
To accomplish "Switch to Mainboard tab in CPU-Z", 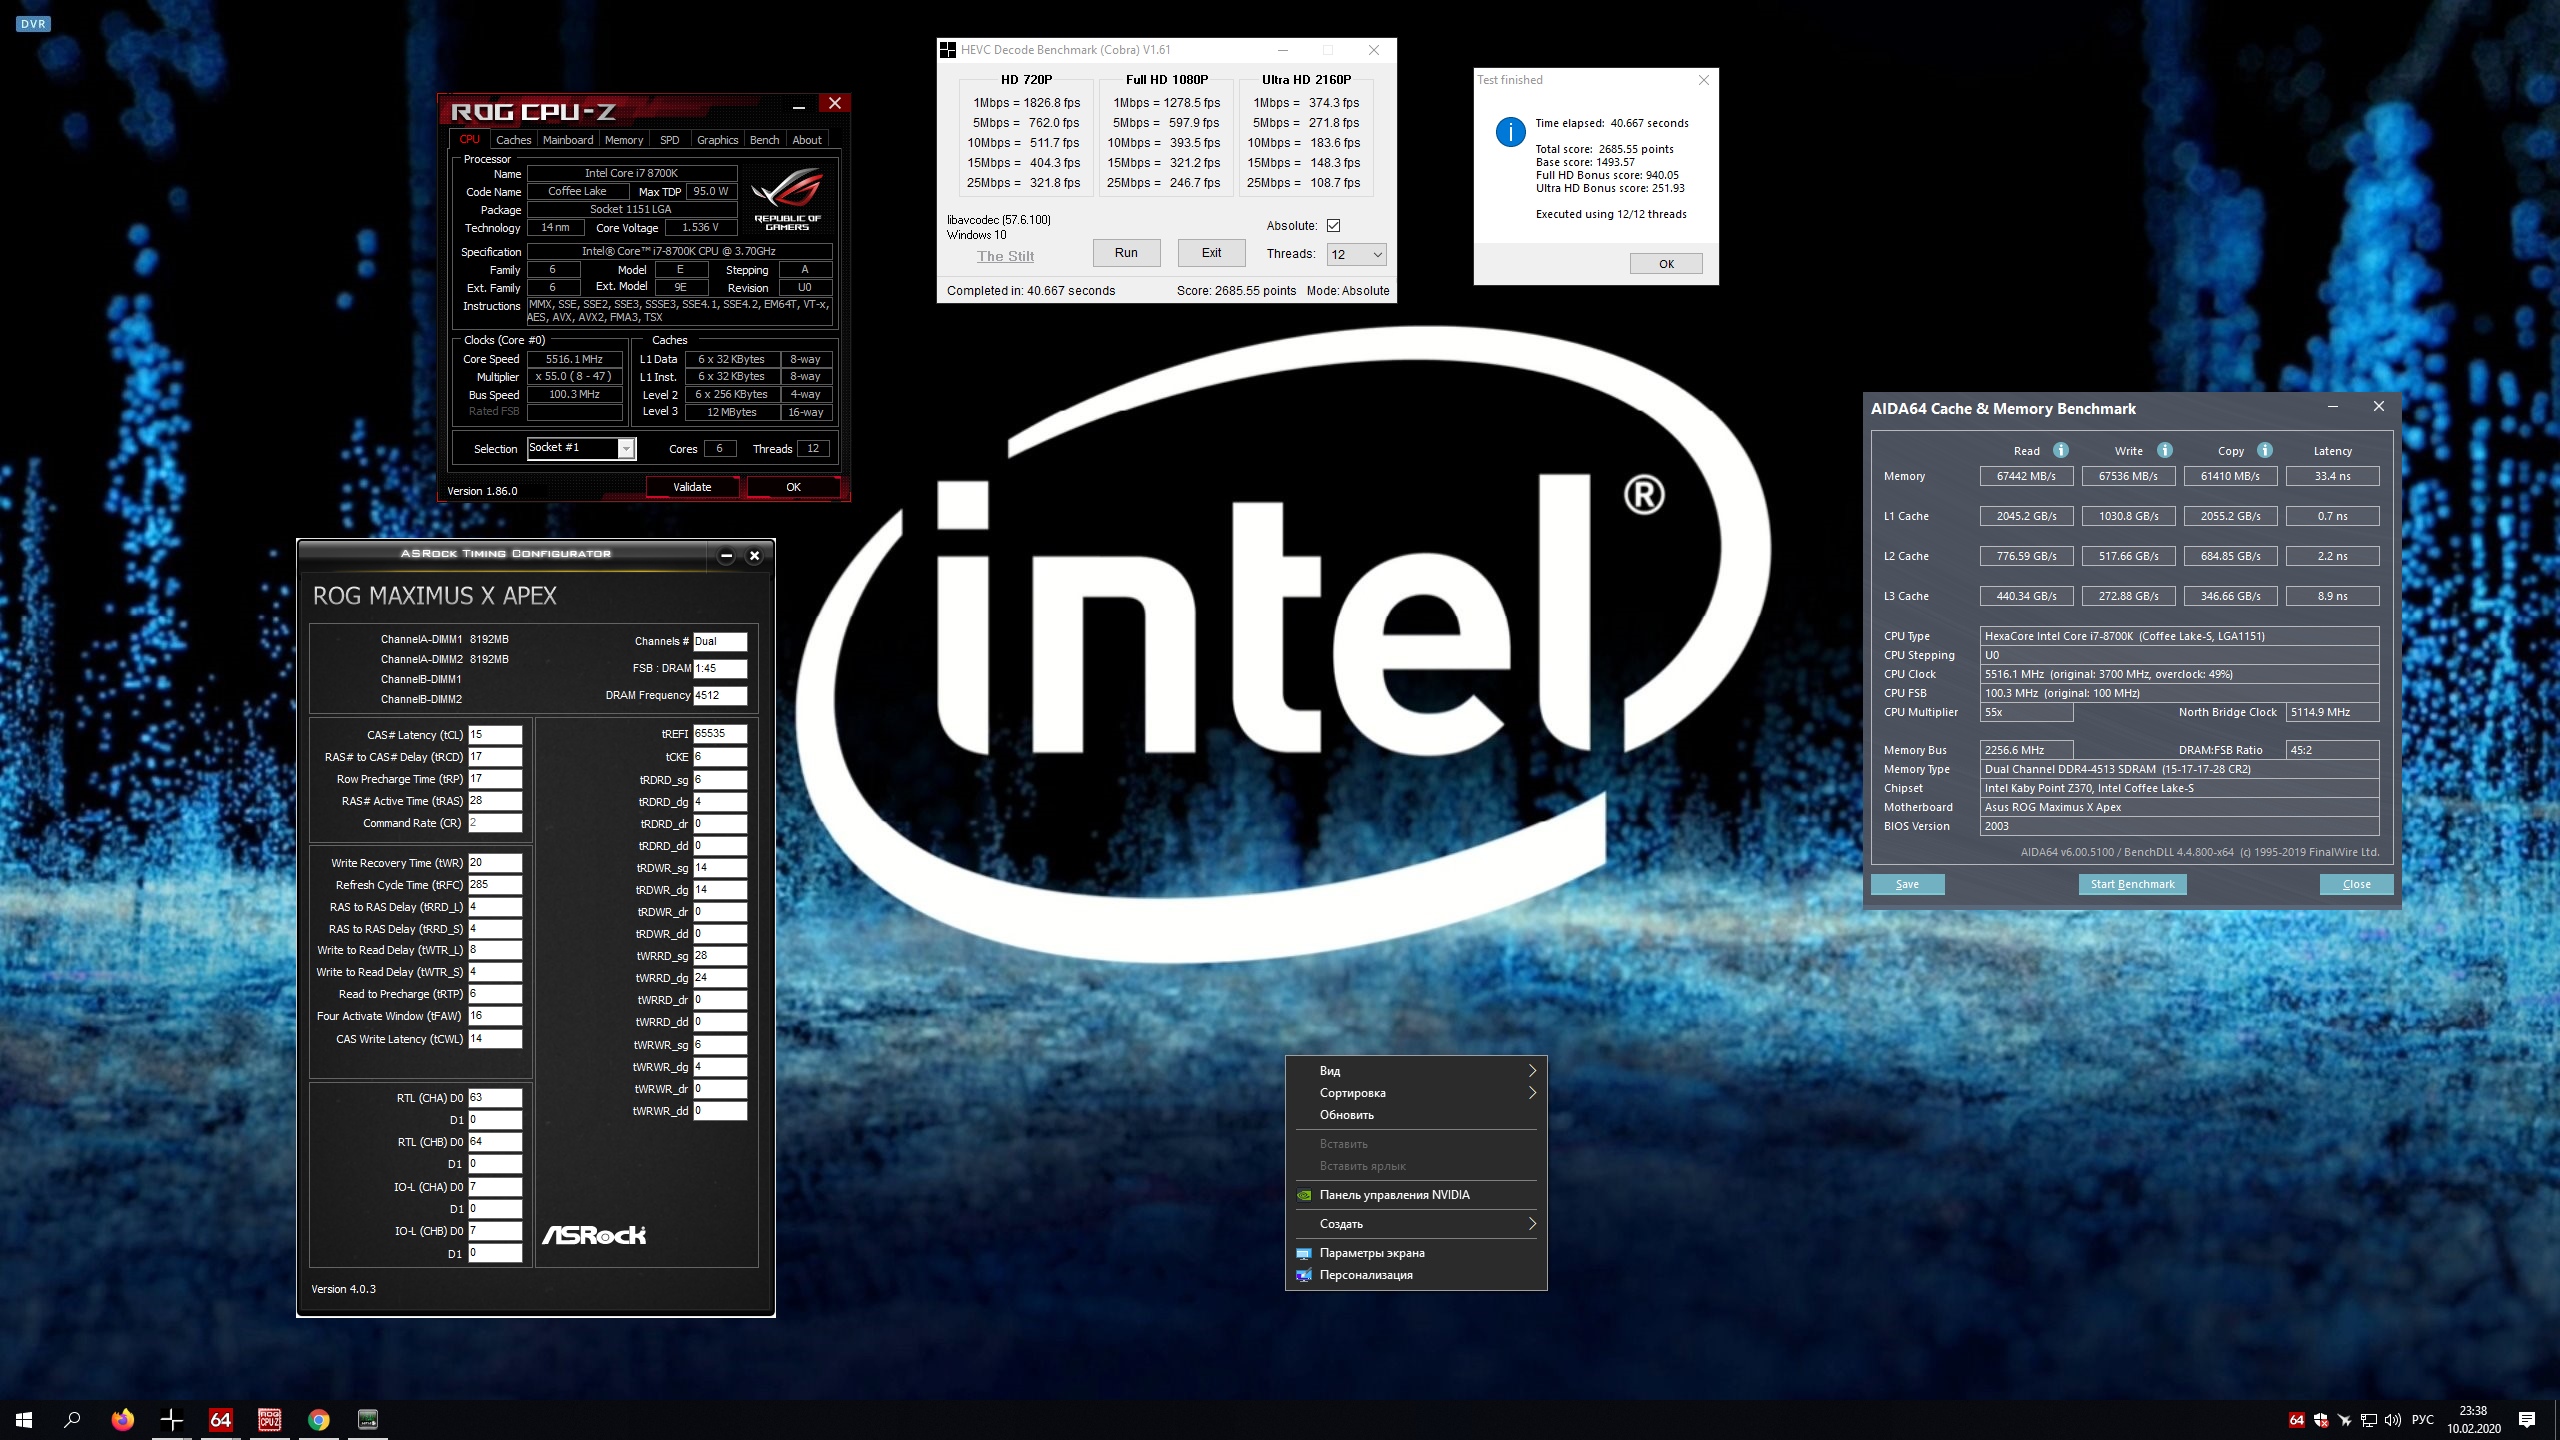I will [568, 140].
